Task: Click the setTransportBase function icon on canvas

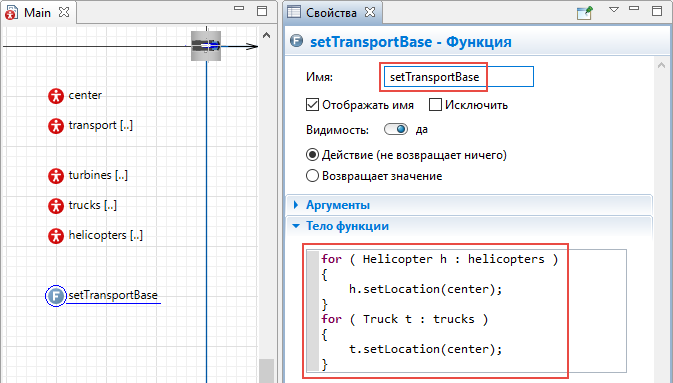Action: 56,296
